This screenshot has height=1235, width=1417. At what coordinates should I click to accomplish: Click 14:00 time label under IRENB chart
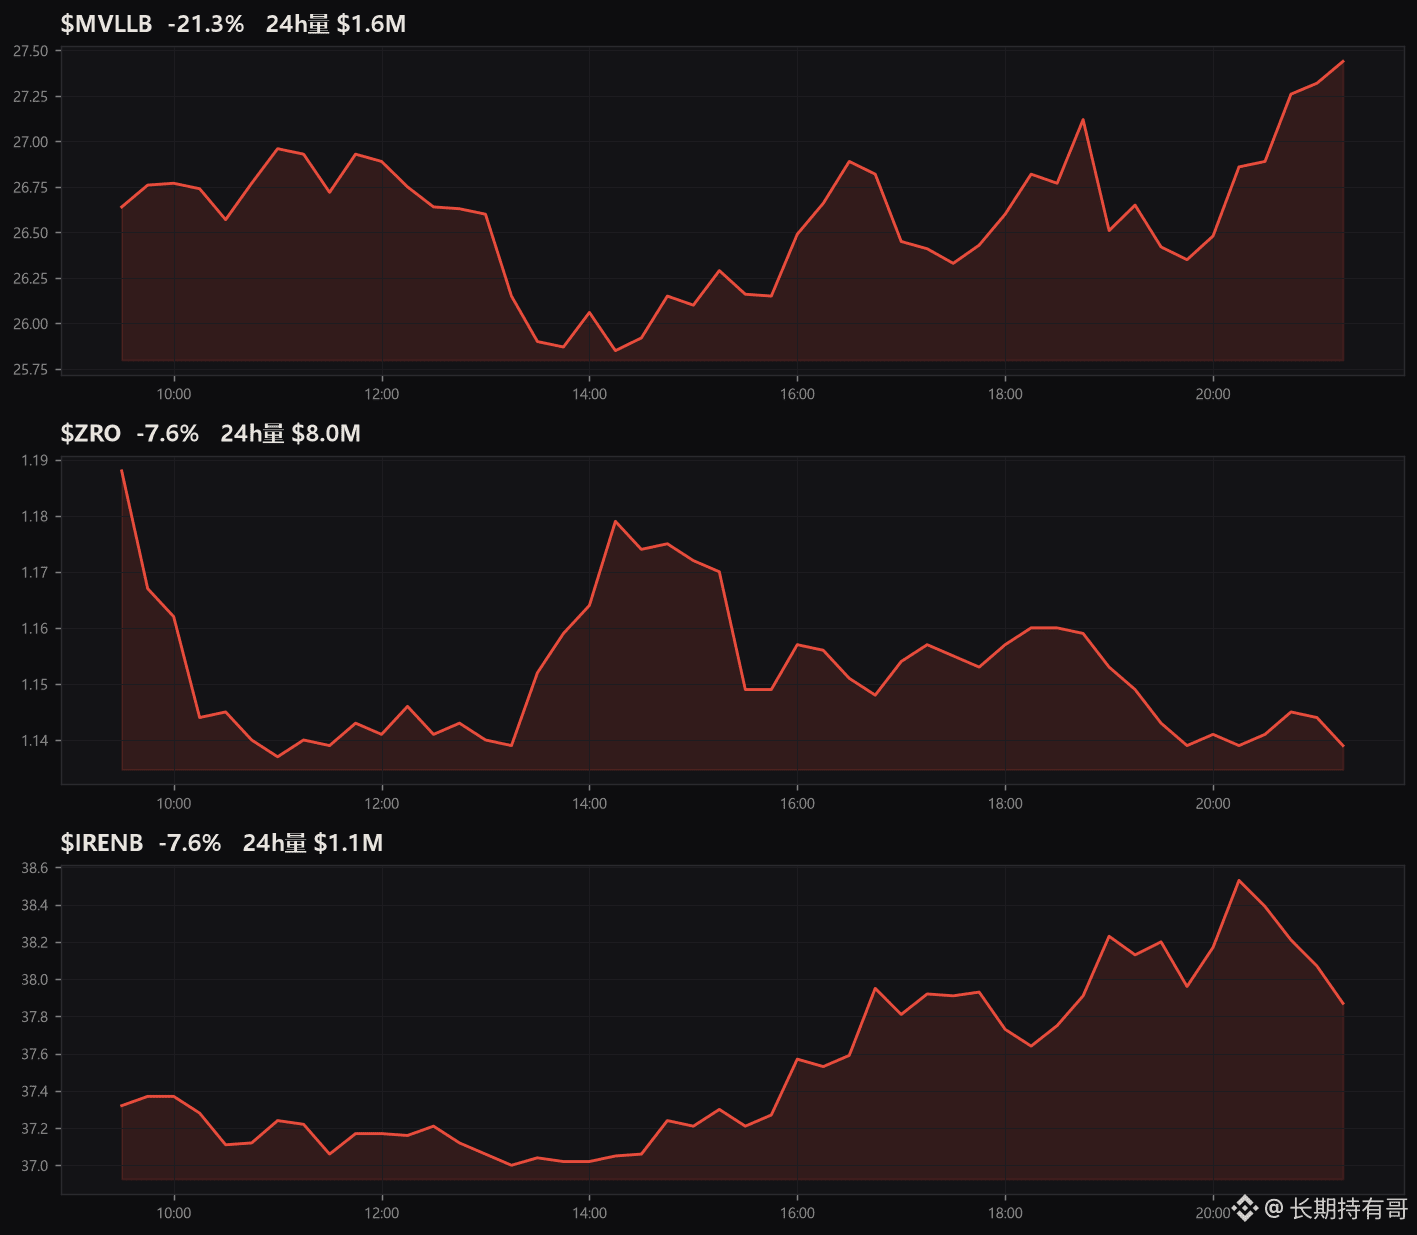(590, 1213)
